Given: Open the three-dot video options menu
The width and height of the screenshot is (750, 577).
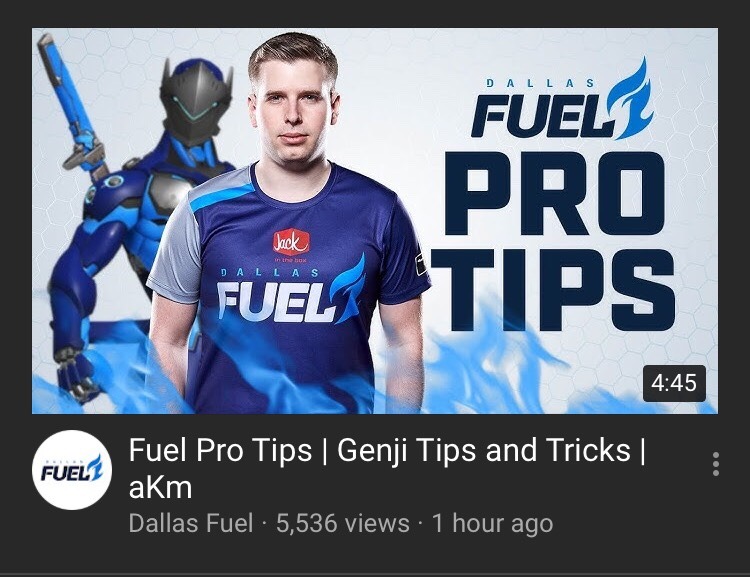Looking at the screenshot, I should (x=716, y=464).
